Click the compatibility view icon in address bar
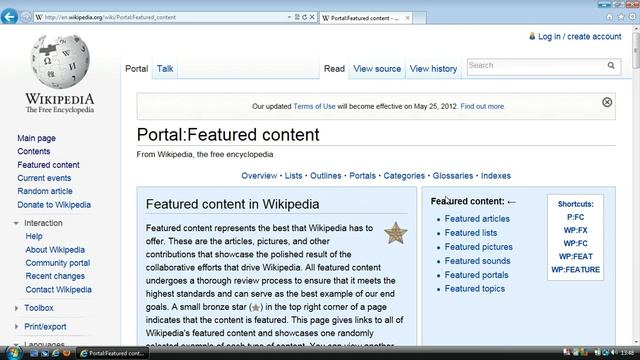Image resolution: width=640 pixels, height=360 pixels. (x=297, y=17)
